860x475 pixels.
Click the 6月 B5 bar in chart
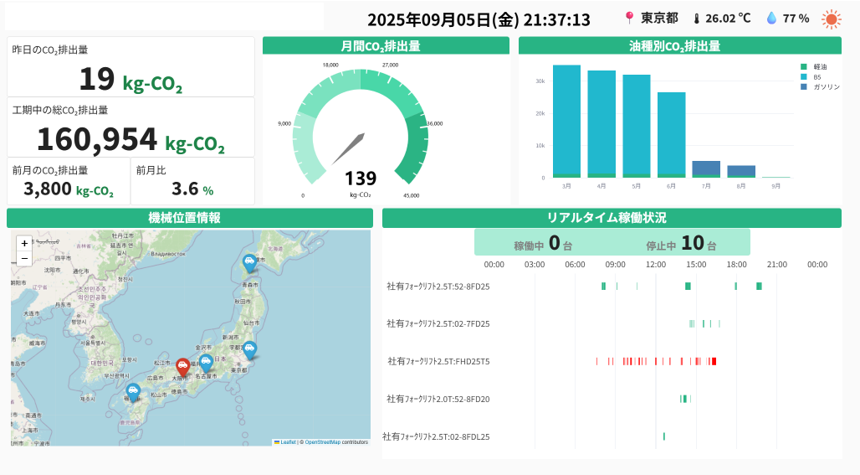(671, 133)
